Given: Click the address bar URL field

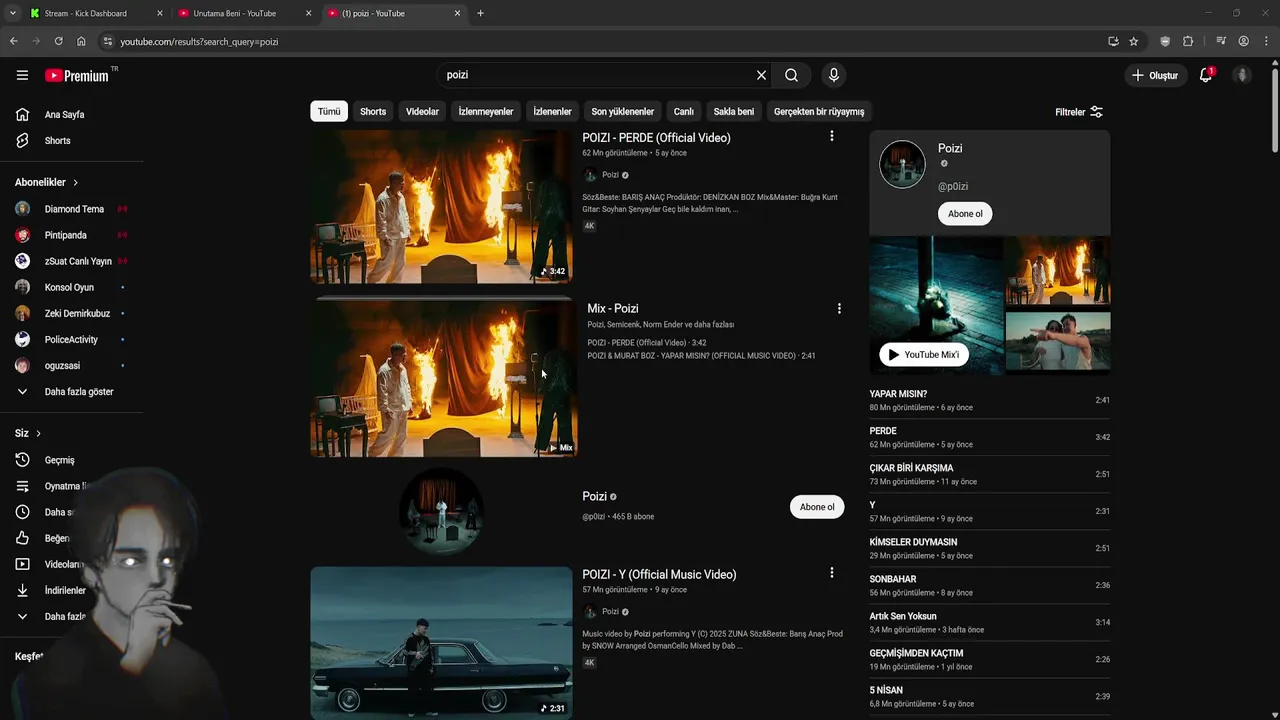Looking at the screenshot, I should click(x=600, y=41).
